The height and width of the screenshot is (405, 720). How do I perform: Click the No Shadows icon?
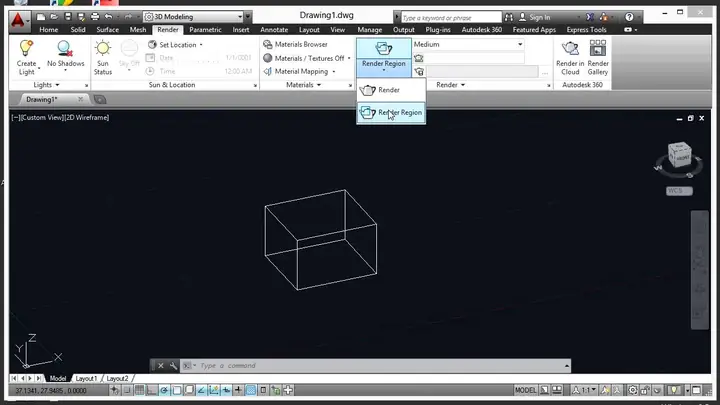click(65, 49)
